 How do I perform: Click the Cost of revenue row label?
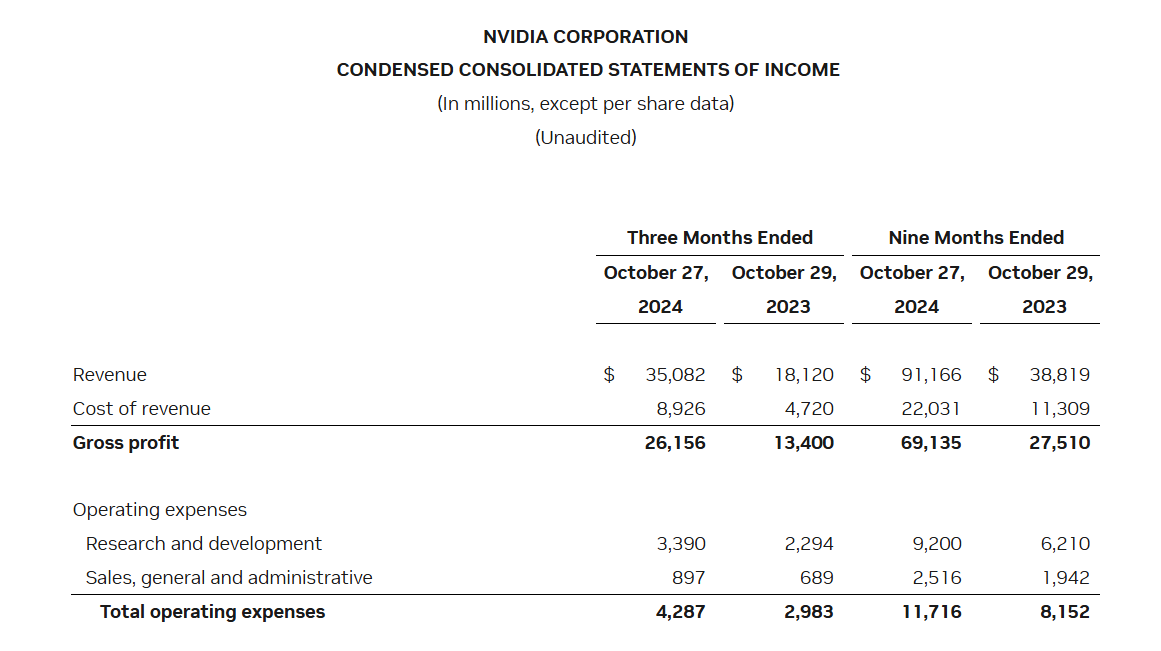[141, 409]
